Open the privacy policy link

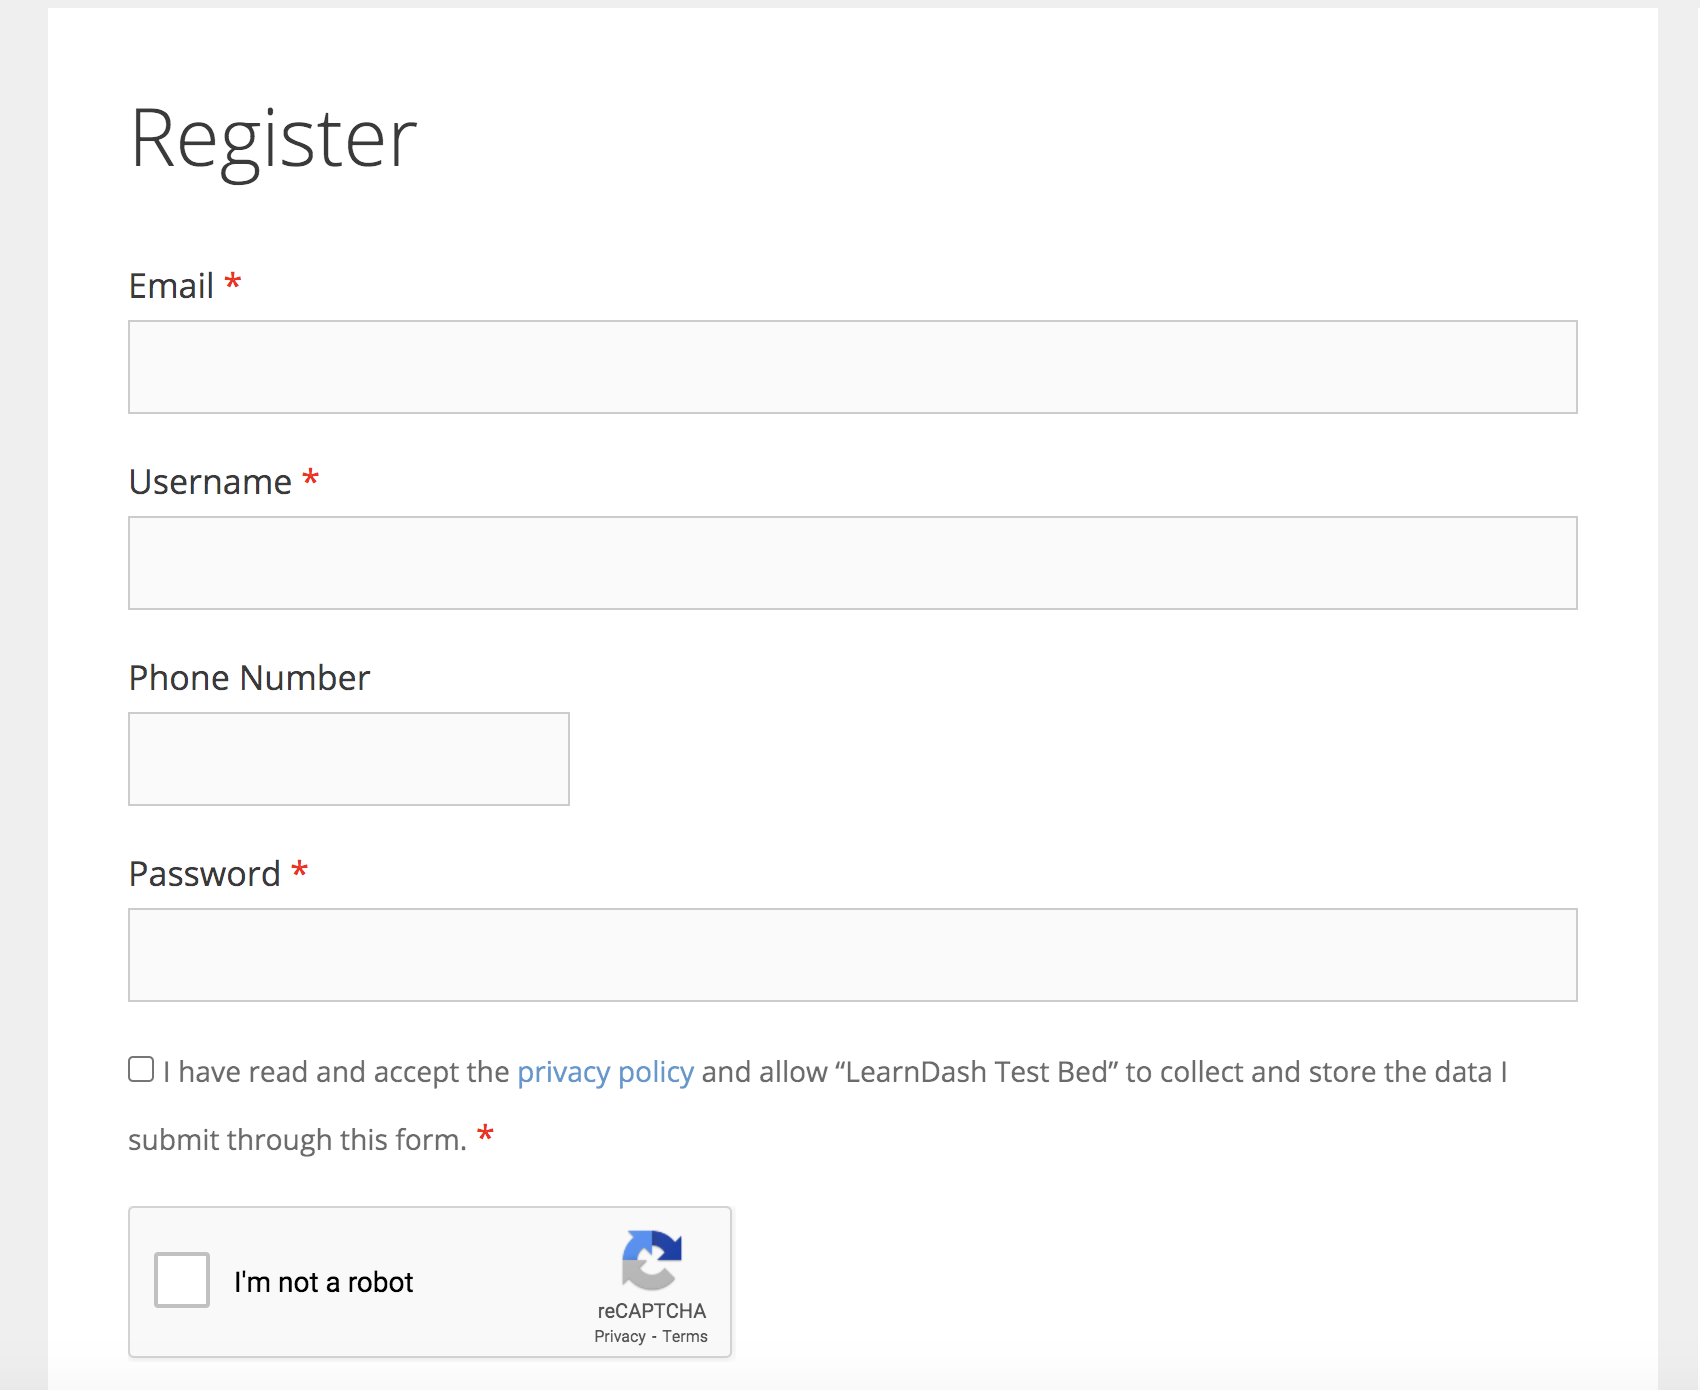coord(604,1071)
